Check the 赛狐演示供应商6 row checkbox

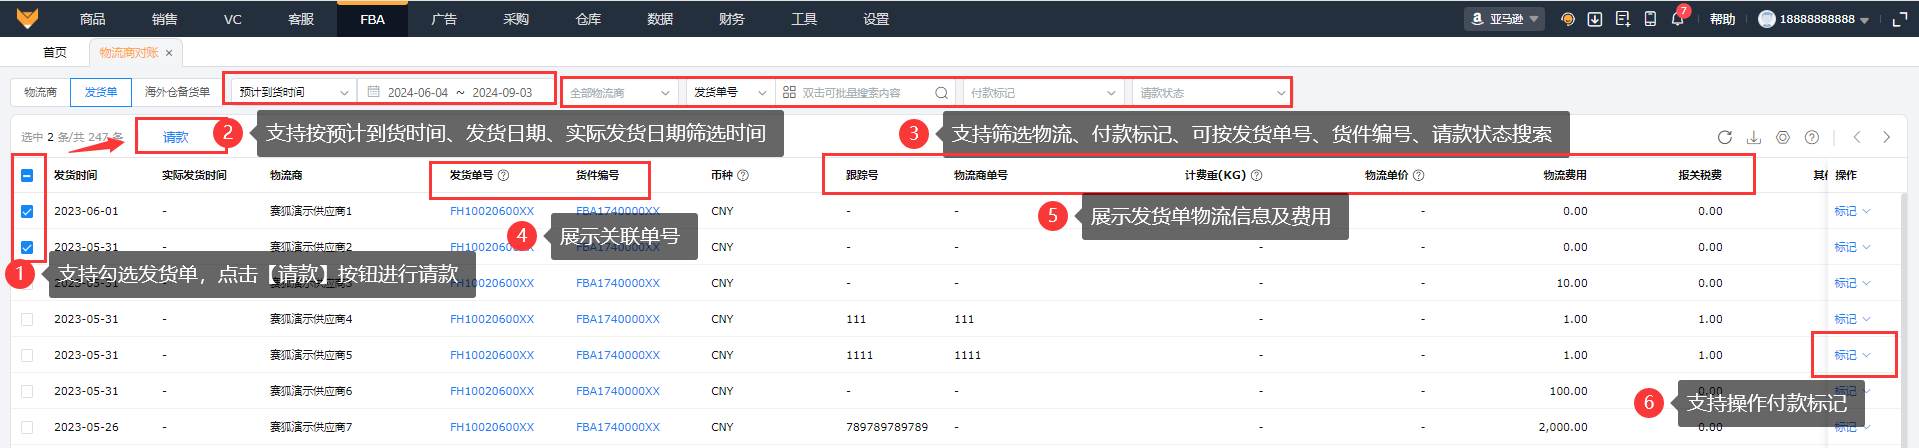[x=27, y=391]
